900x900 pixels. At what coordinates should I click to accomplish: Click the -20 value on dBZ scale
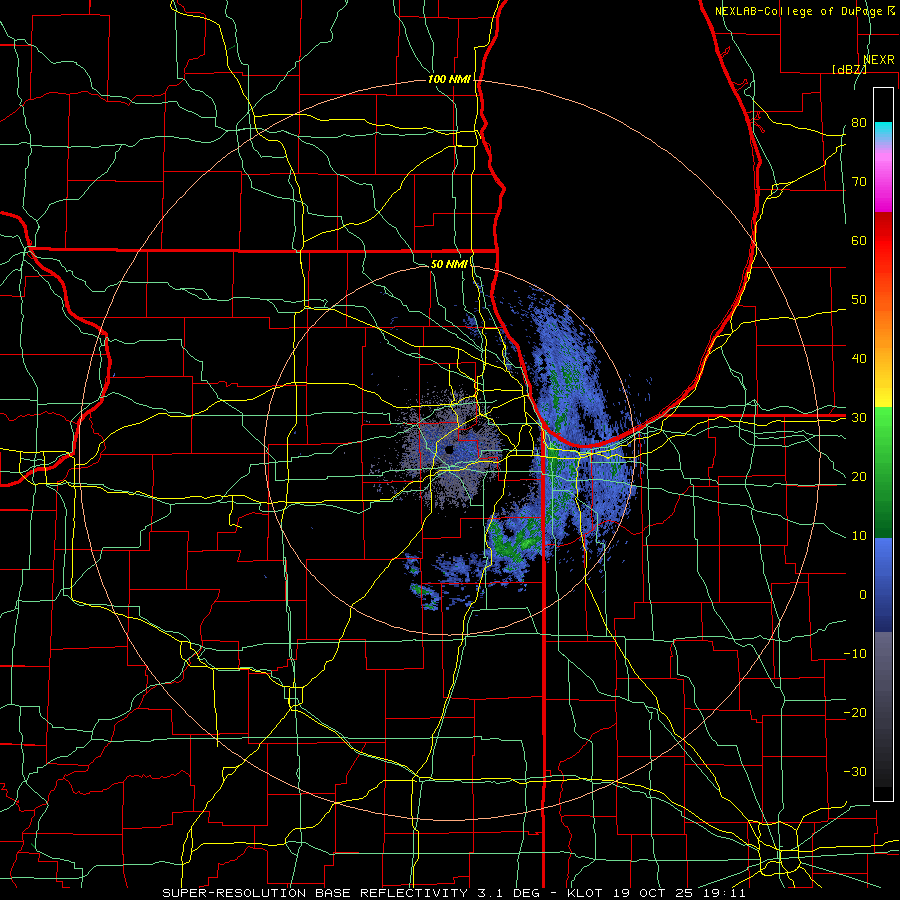[855, 713]
